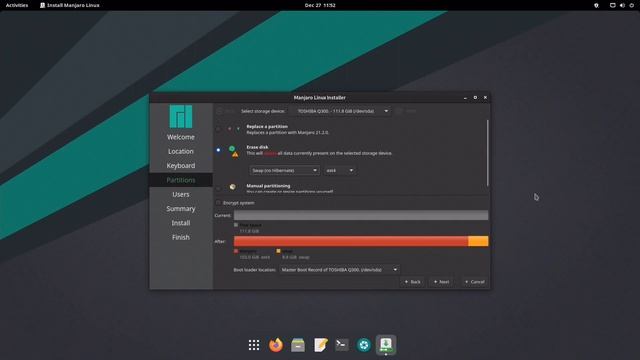Image resolution: width=640 pixels, height=360 pixels.
Task: Go to the Location step
Action: (181, 151)
